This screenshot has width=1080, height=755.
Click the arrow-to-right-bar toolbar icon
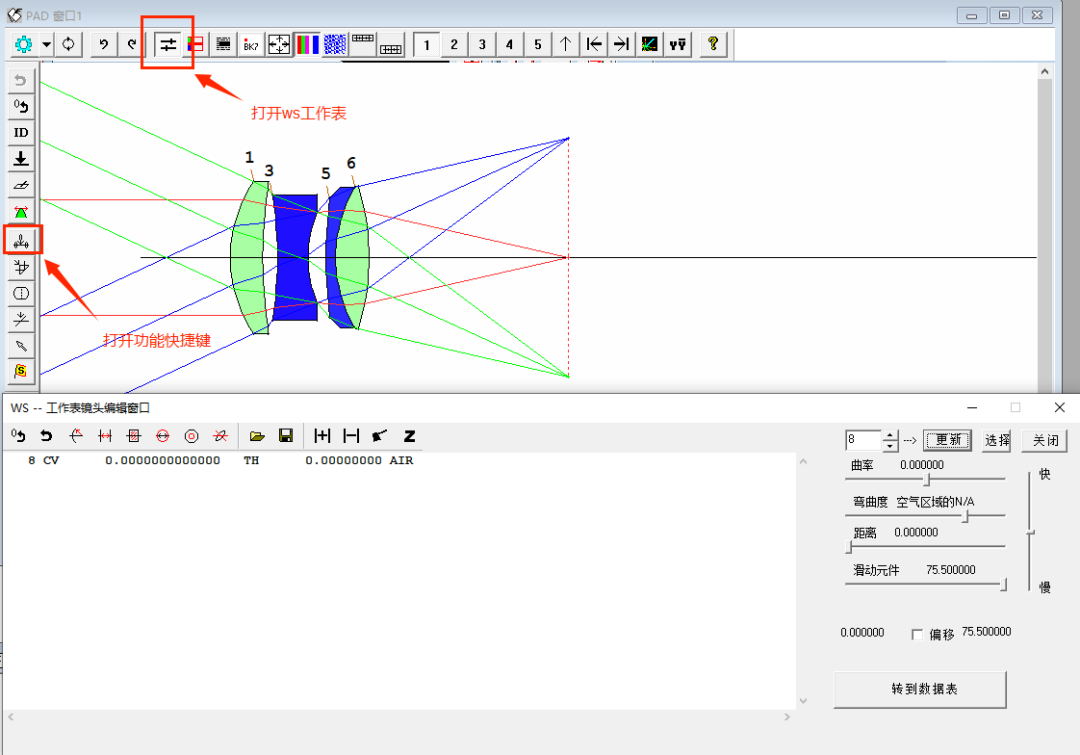(621, 45)
